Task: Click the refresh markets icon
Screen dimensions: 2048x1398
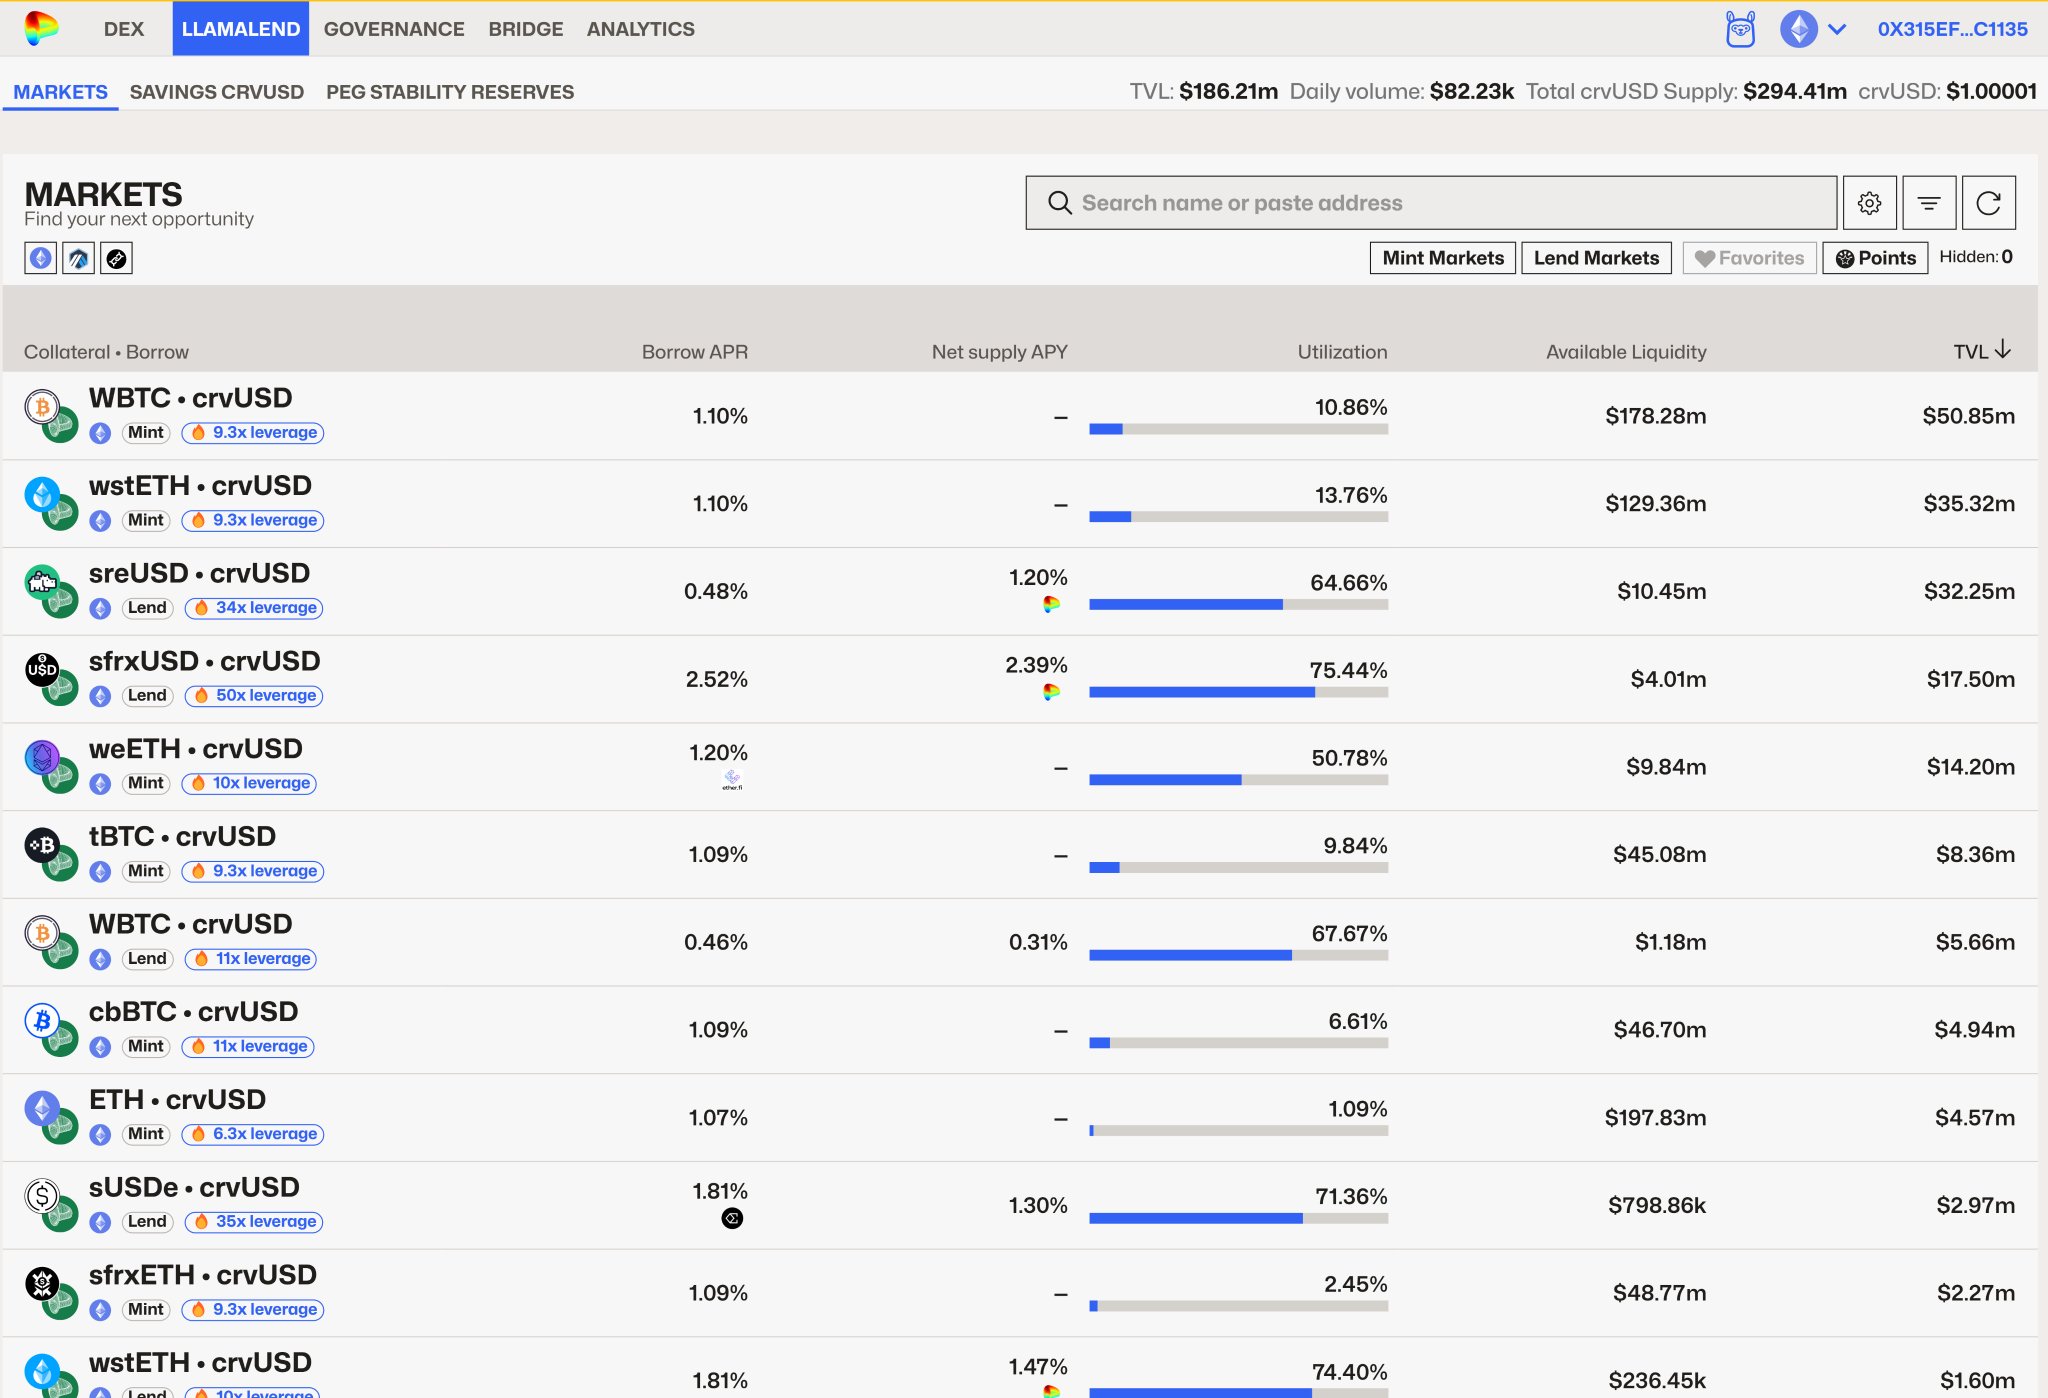Action: [1988, 203]
